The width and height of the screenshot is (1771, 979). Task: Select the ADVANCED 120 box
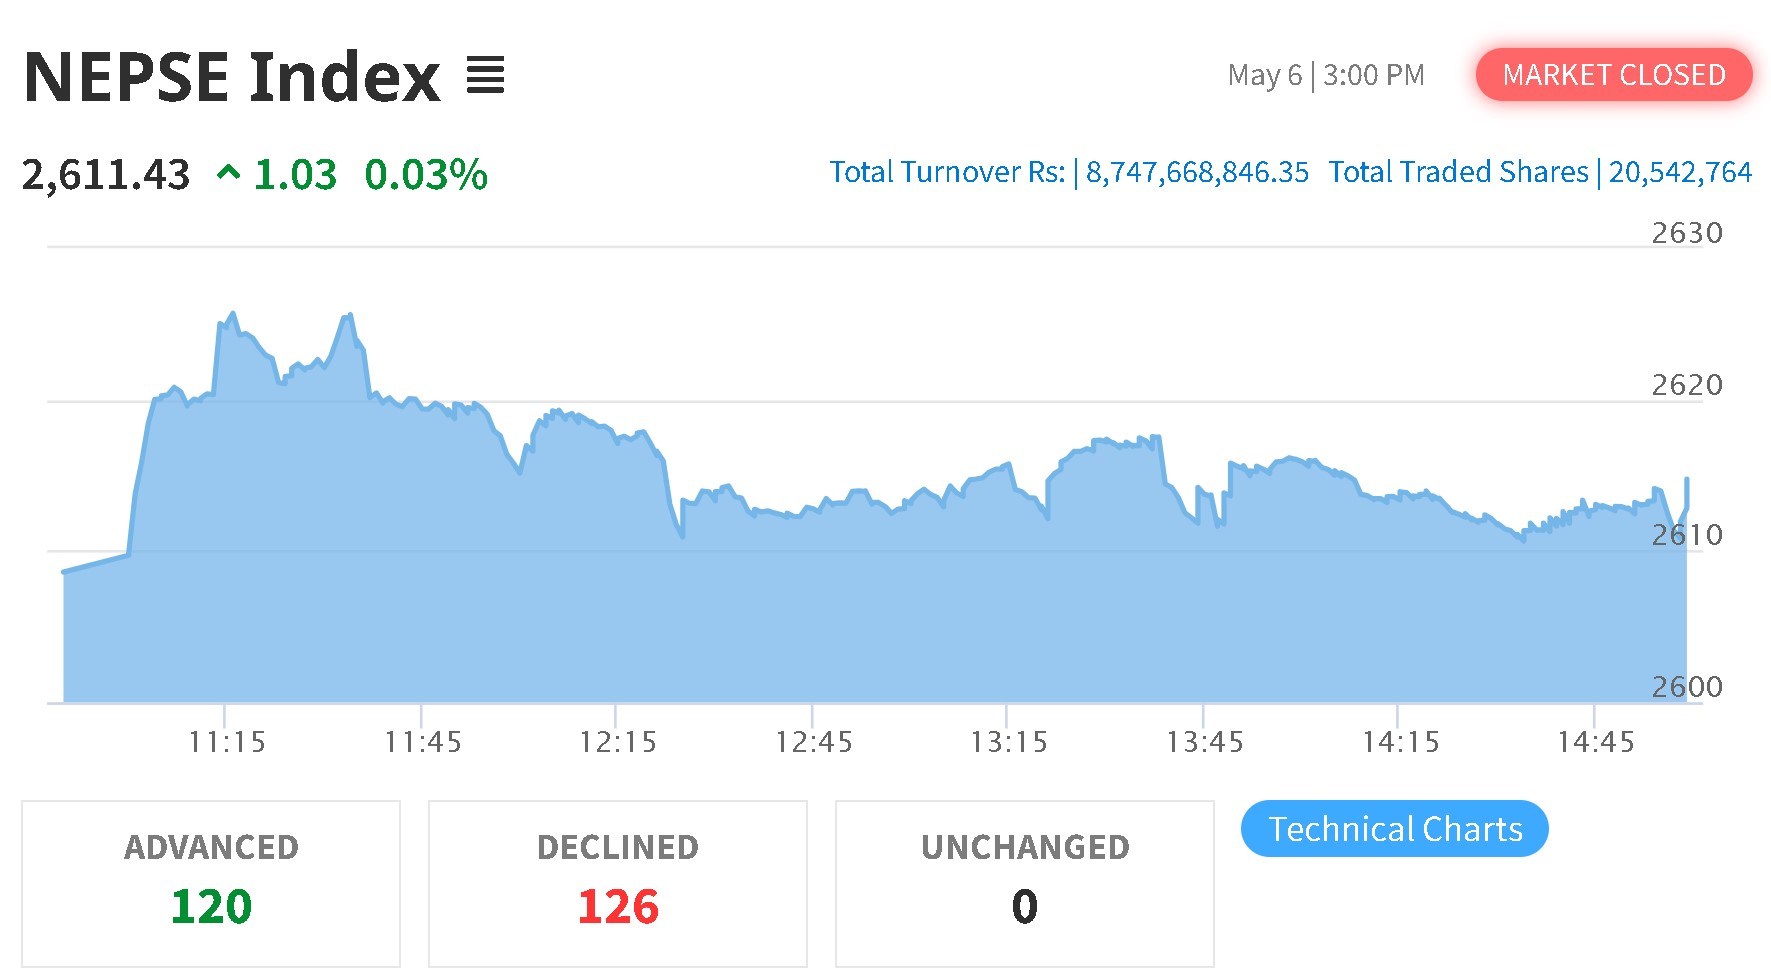coord(211,883)
